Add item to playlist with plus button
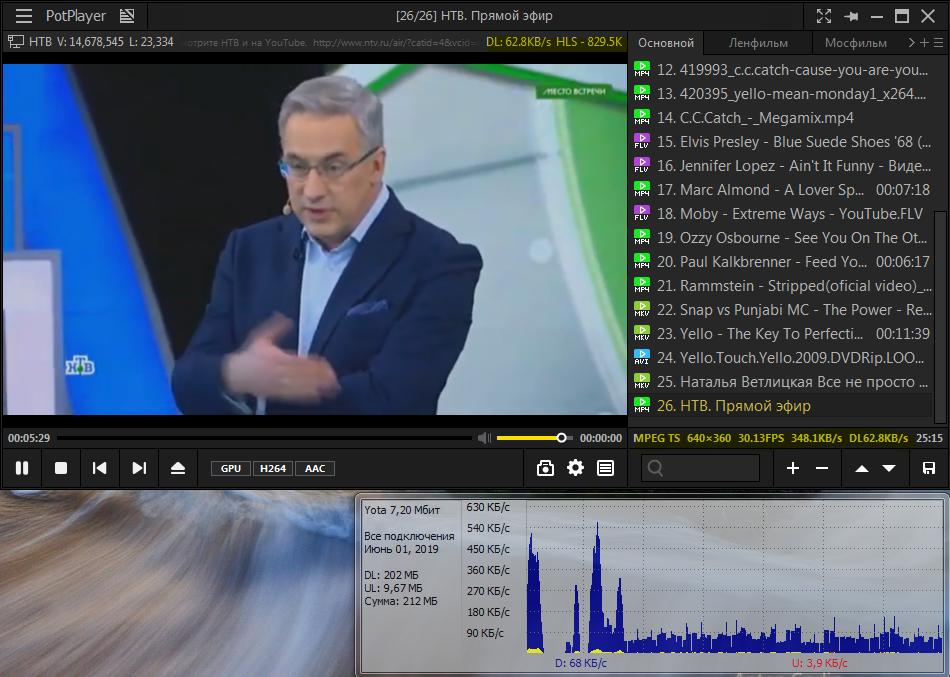 pos(793,468)
